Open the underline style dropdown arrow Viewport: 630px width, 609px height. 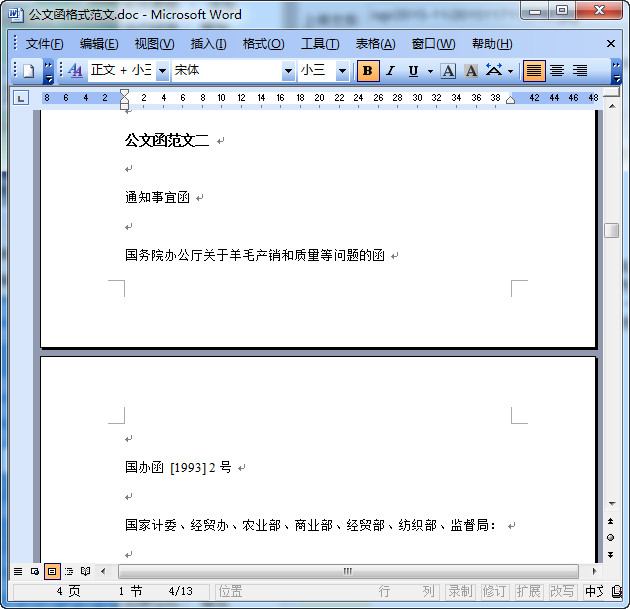pyautogui.click(x=430, y=72)
